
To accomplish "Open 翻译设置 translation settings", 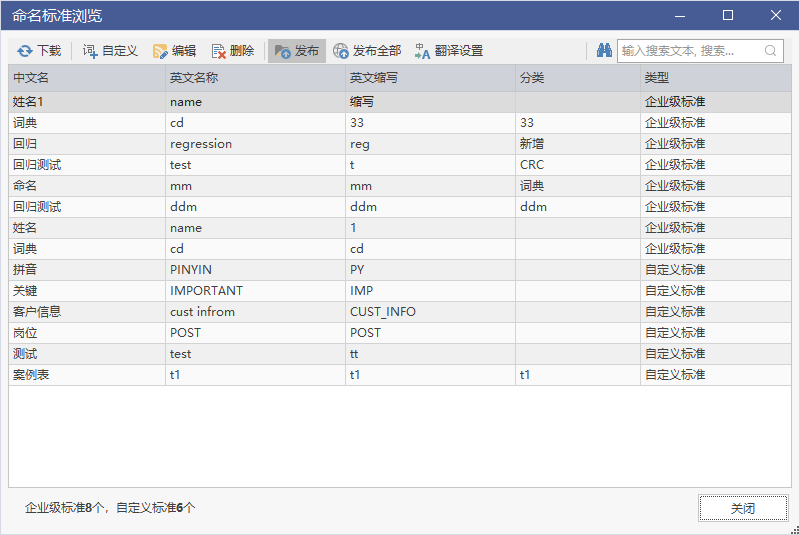I will pos(448,51).
